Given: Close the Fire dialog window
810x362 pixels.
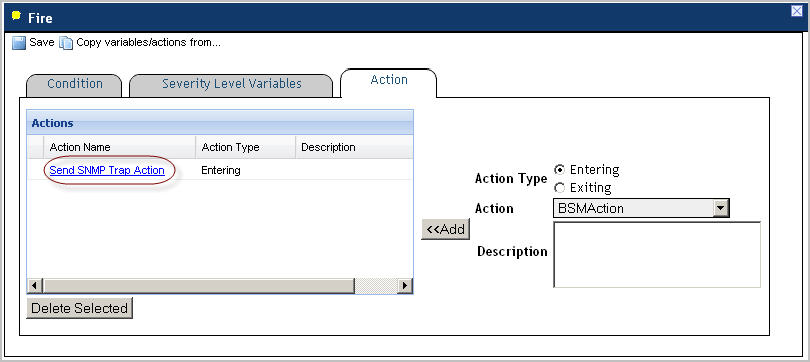Looking at the screenshot, I should [797, 10].
